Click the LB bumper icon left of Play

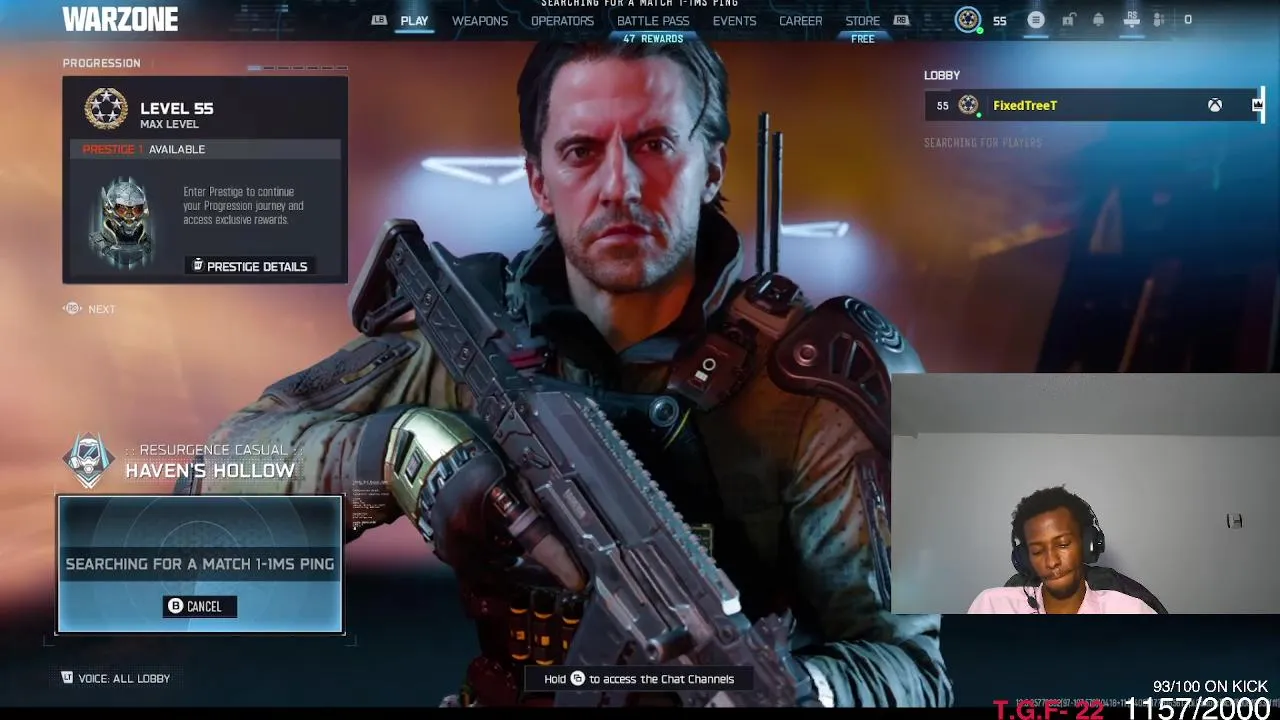pyautogui.click(x=379, y=20)
